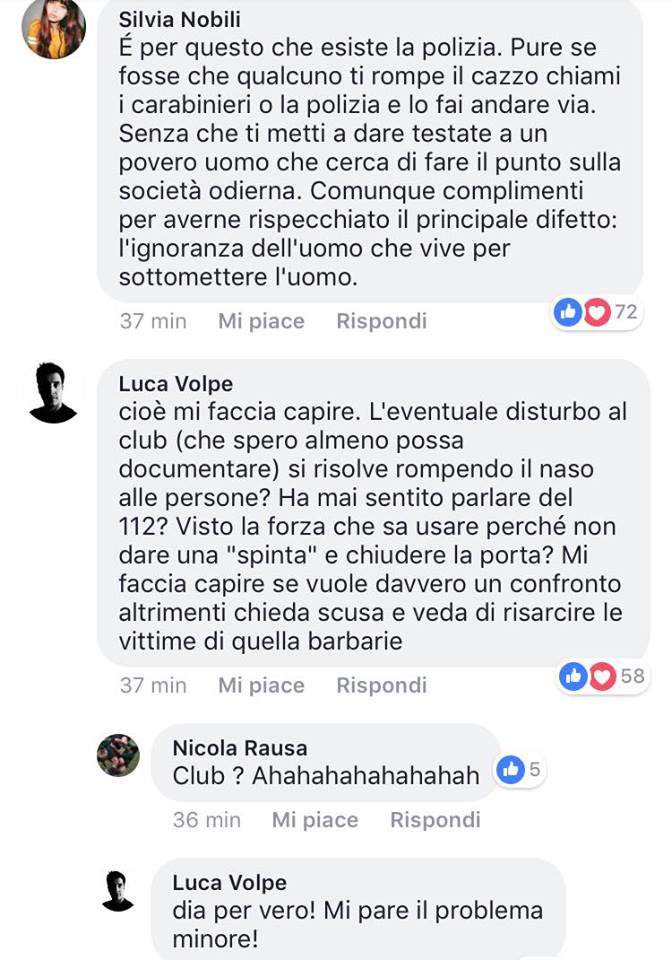Click the heart reaction icon beside 72

[597, 313]
